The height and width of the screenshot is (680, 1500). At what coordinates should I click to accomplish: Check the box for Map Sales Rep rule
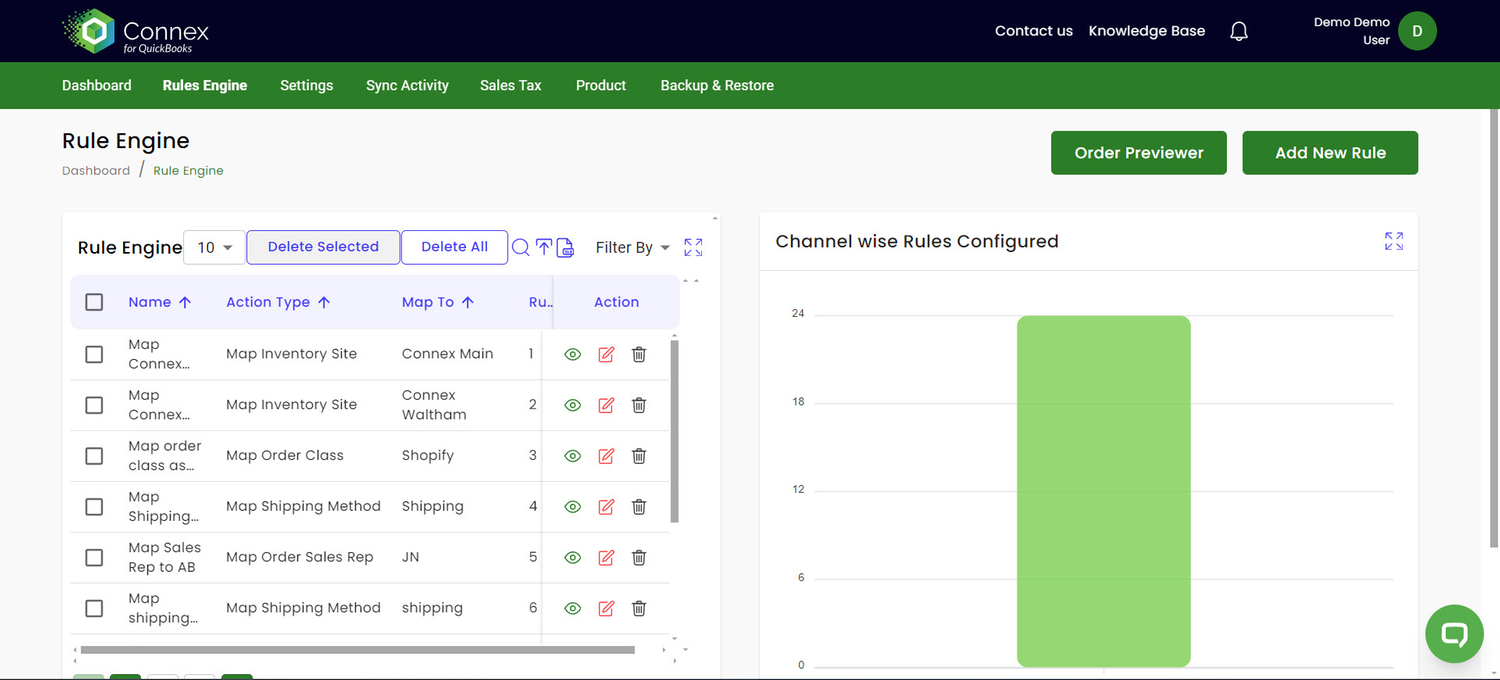pyautogui.click(x=94, y=557)
